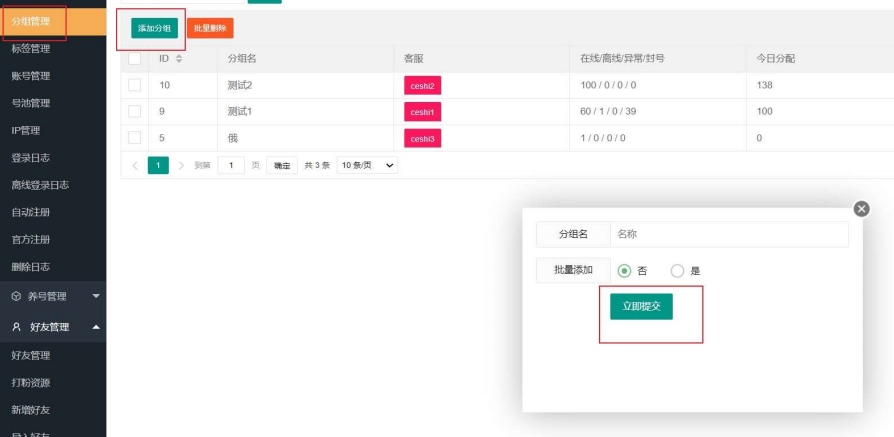Click the ID column sort arrows
Viewport: 894px width, 437px height.
pos(179,58)
